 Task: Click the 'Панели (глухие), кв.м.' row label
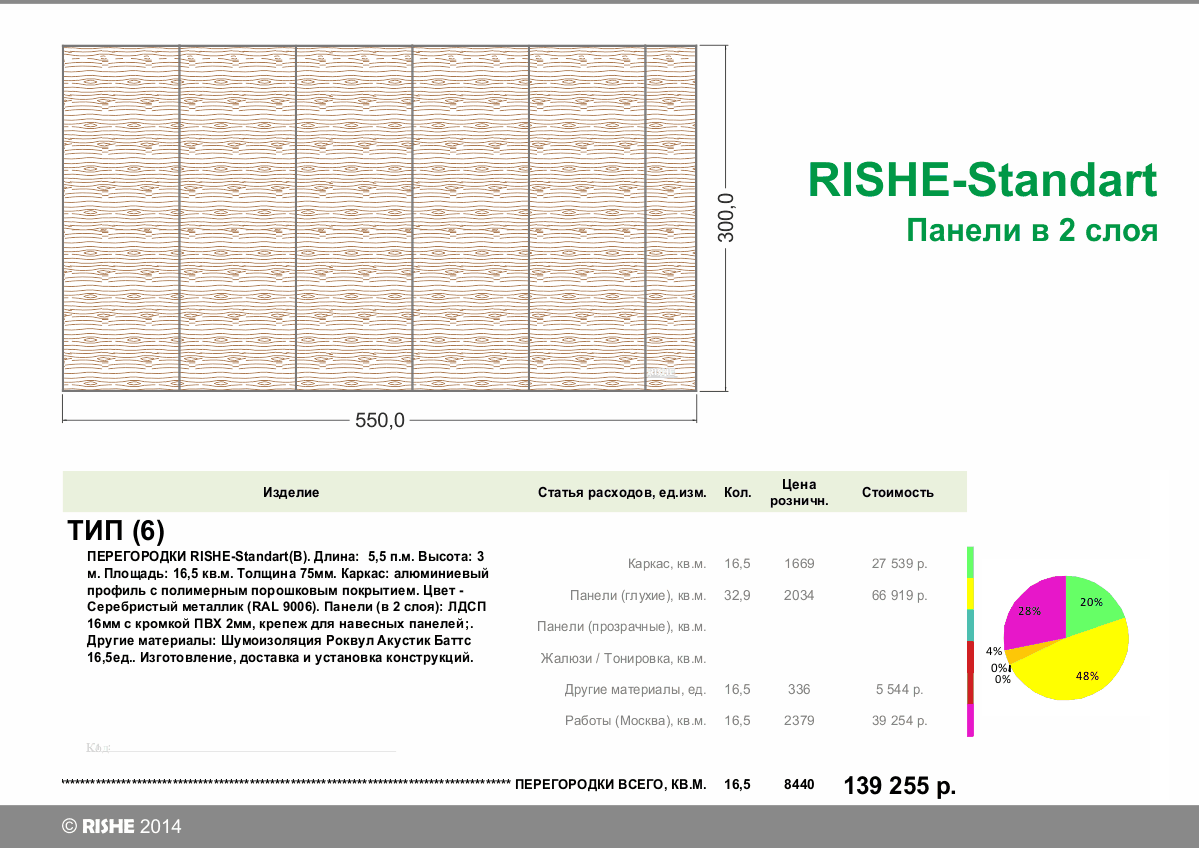coord(638,595)
